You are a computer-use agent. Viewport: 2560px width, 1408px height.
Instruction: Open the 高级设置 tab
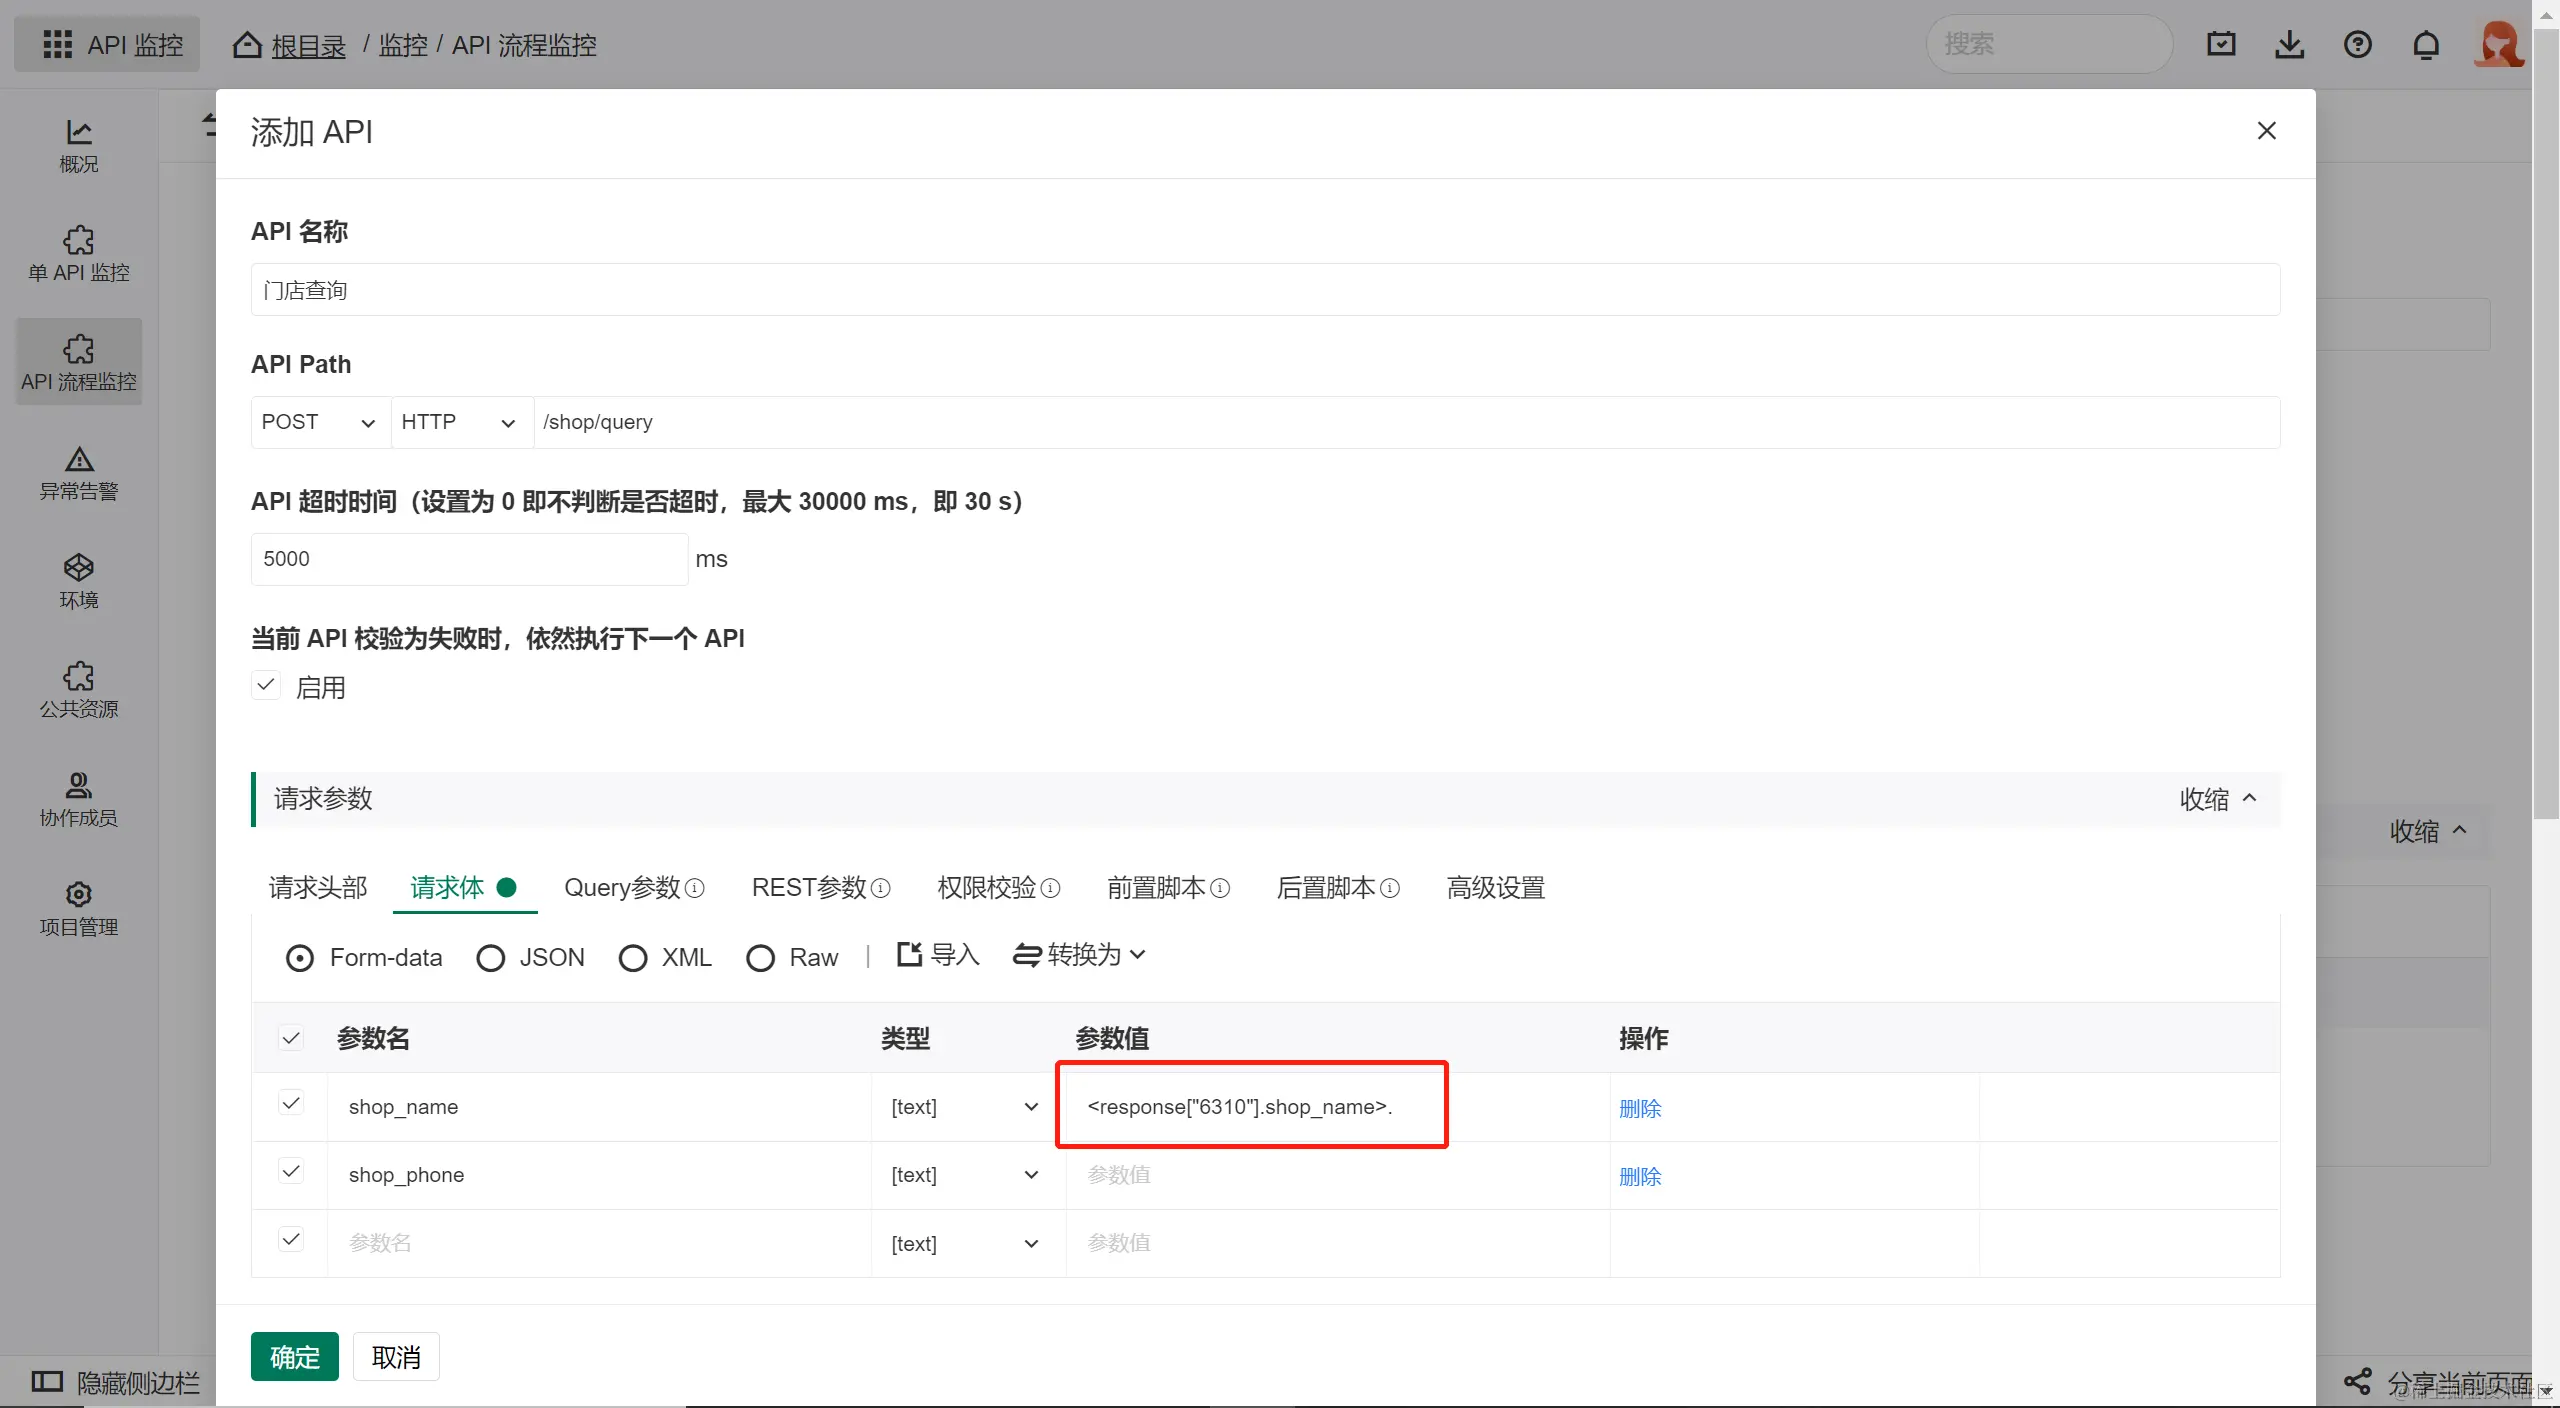coord(1495,888)
